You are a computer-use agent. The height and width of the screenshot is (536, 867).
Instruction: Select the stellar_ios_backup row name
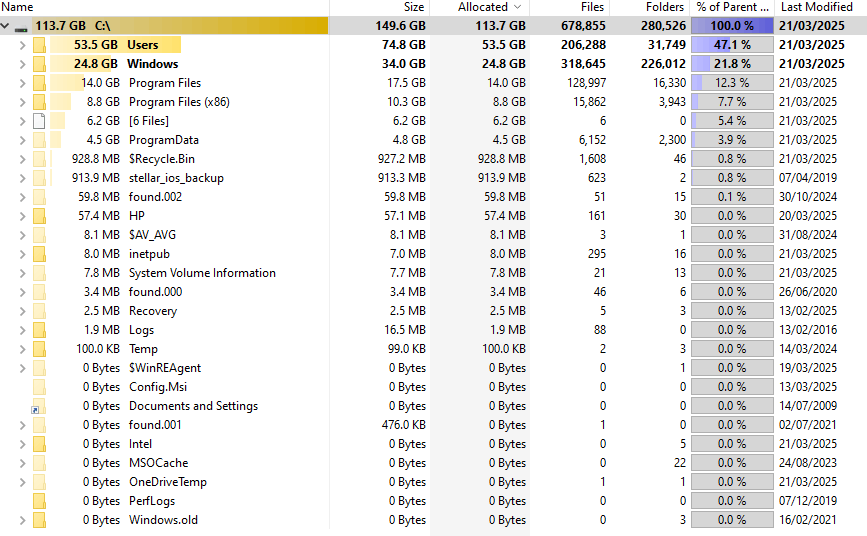point(176,178)
